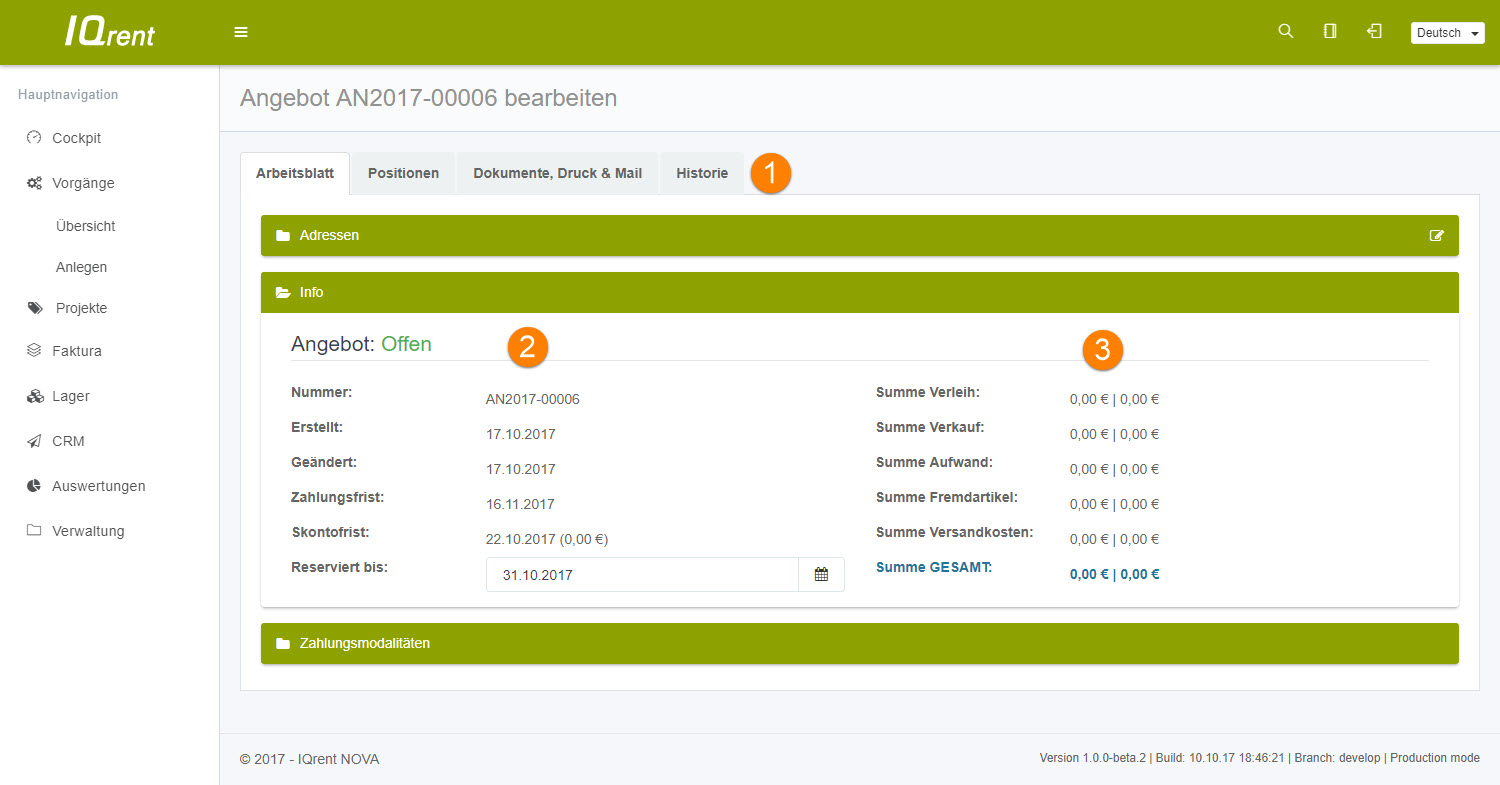Click the Reserviert bis date field
The width and height of the screenshot is (1500, 785).
[641, 575]
